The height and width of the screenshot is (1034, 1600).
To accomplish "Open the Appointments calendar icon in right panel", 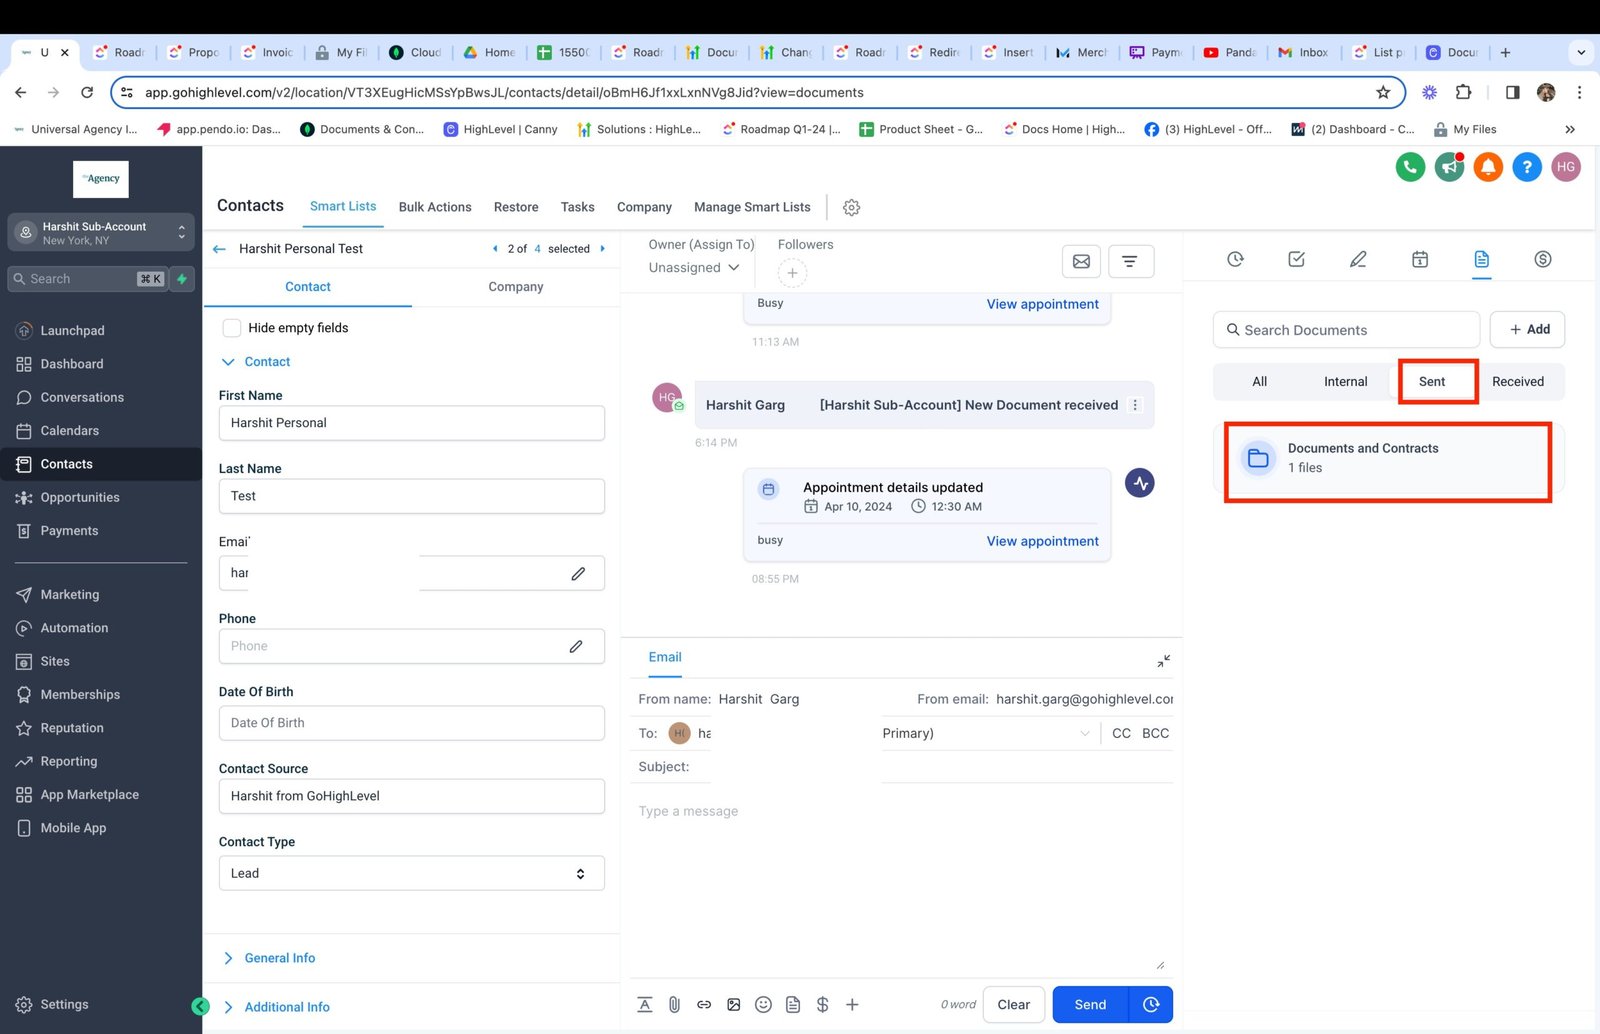I will click(x=1419, y=260).
